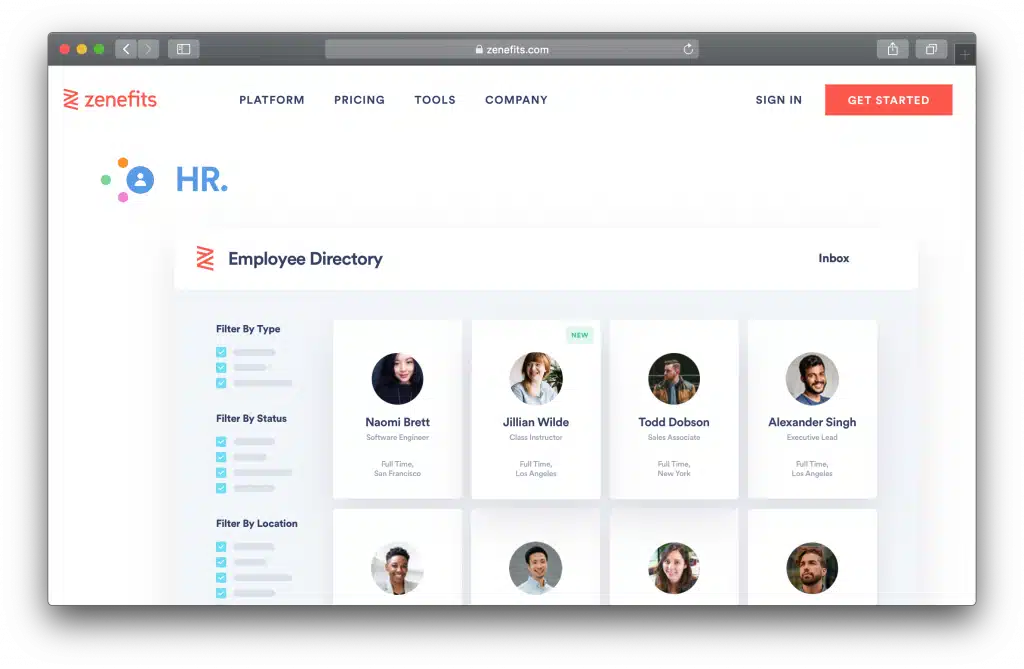1024x669 pixels.
Task: Toggle the first Filter By Status checkbox
Action: [221, 442]
